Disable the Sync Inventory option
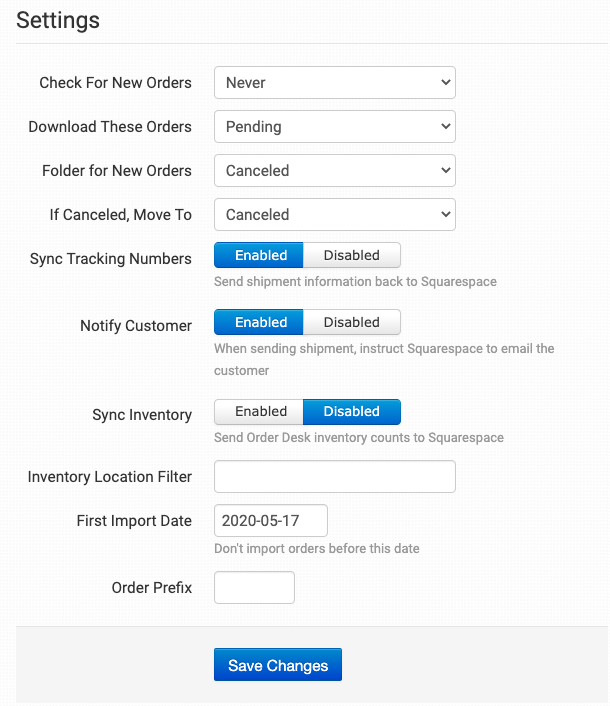Image resolution: width=610 pixels, height=706 pixels. point(351,411)
